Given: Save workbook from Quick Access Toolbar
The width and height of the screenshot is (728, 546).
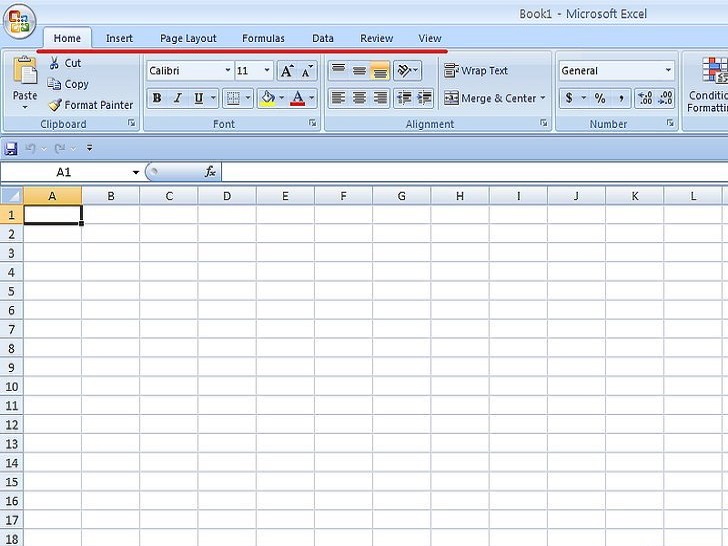Looking at the screenshot, I should tap(11, 149).
